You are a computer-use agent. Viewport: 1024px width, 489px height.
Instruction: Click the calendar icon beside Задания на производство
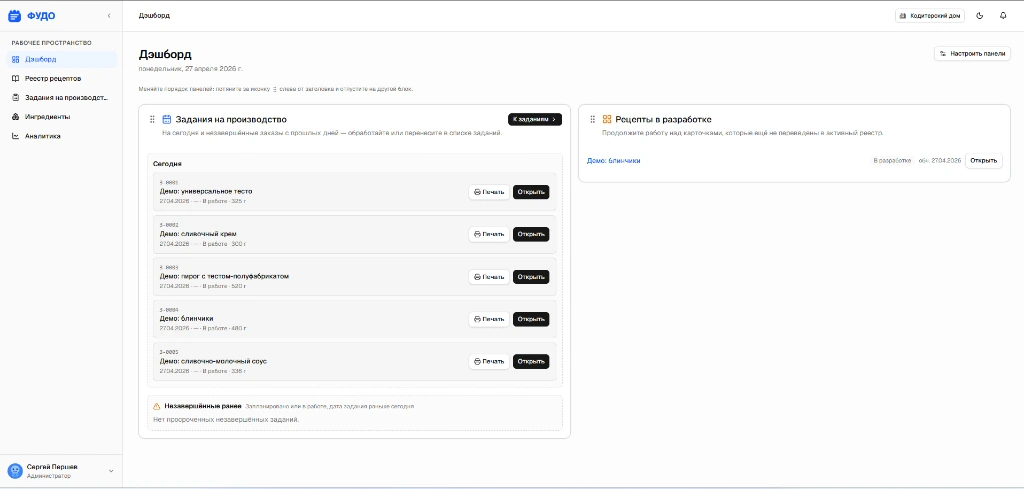click(x=167, y=119)
